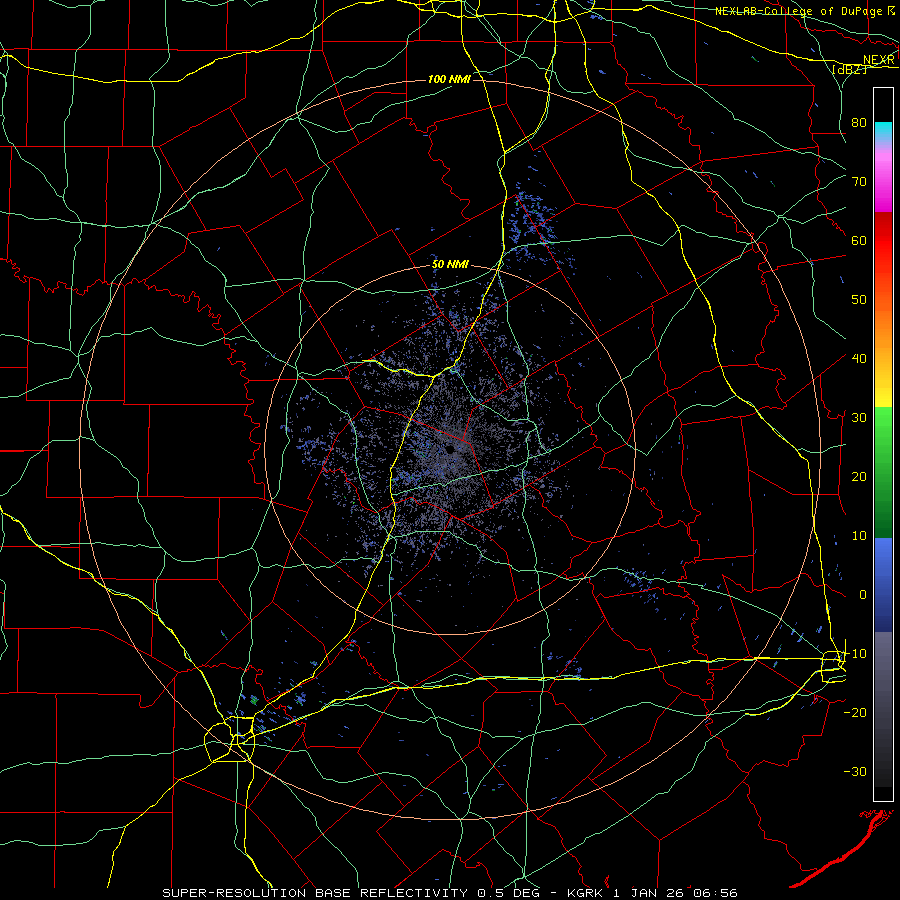Click the -20 value on the dBZ scale
The height and width of the screenshot is (900, 900).
[855, 712]
